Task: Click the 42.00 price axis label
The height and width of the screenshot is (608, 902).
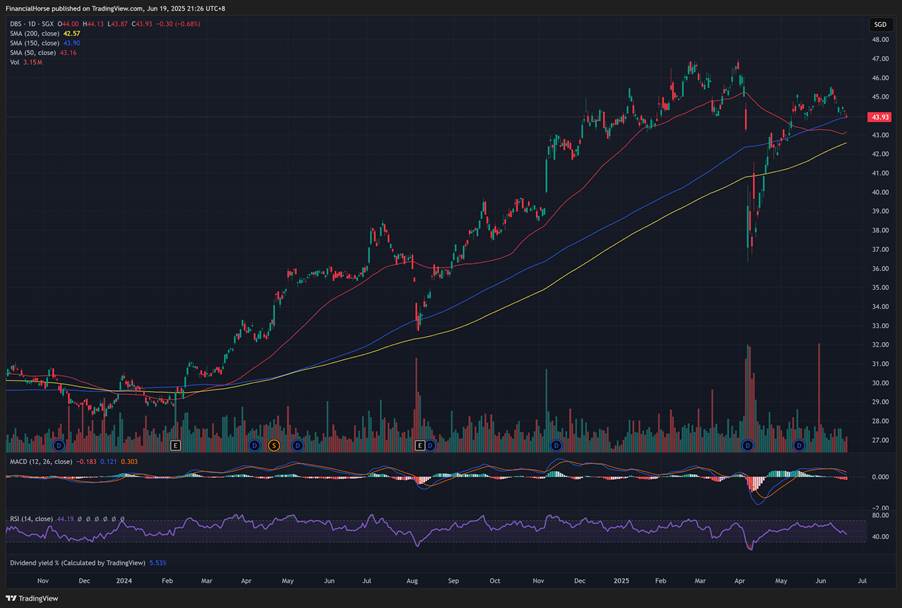Action: 880,154
